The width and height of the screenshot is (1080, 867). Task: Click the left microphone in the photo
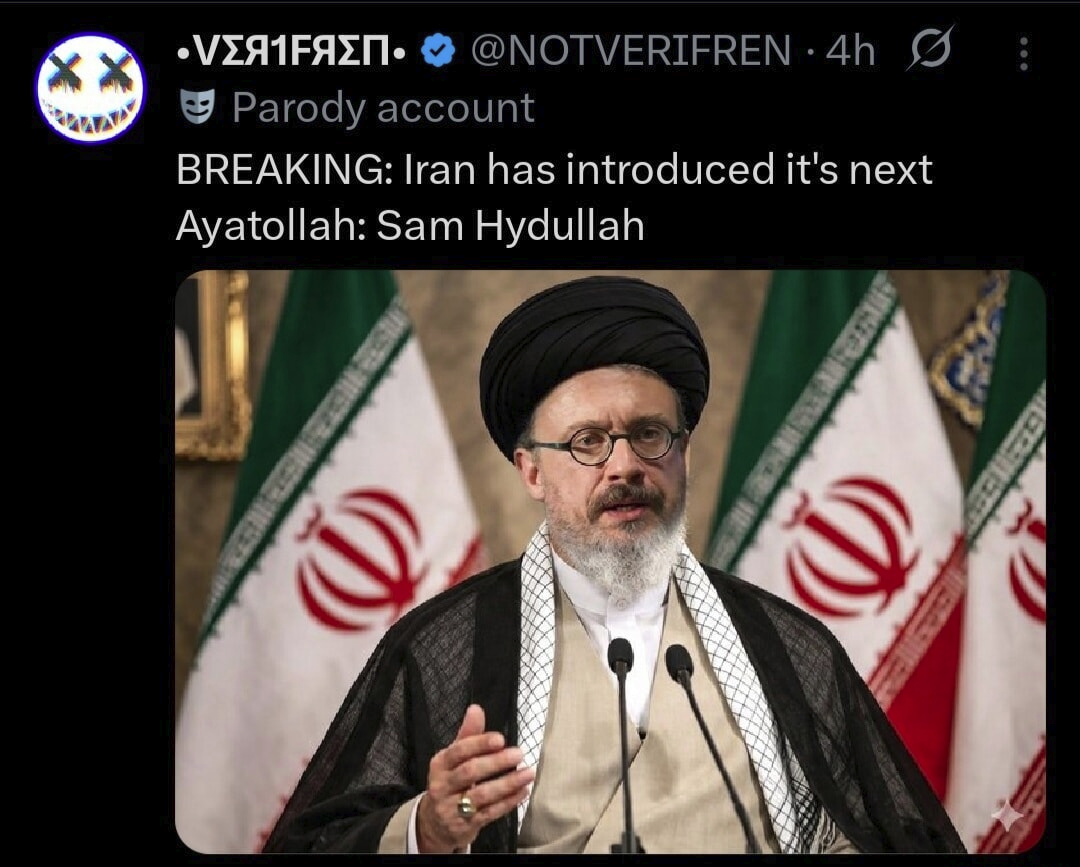[622, 744]
